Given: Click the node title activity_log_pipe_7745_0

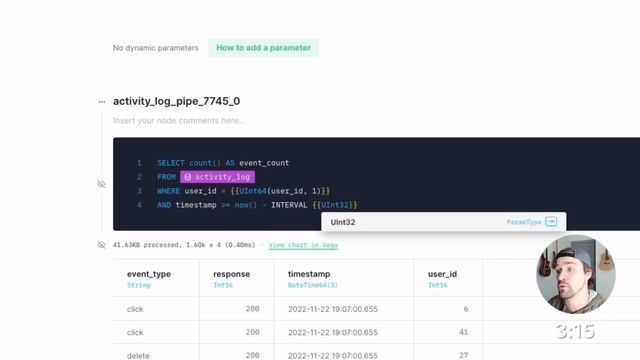Looking at the screenshot, I should tap(176, 101).
